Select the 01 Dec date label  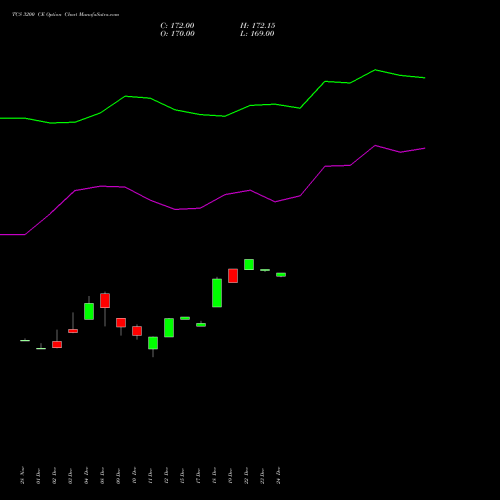coord(39,476)
